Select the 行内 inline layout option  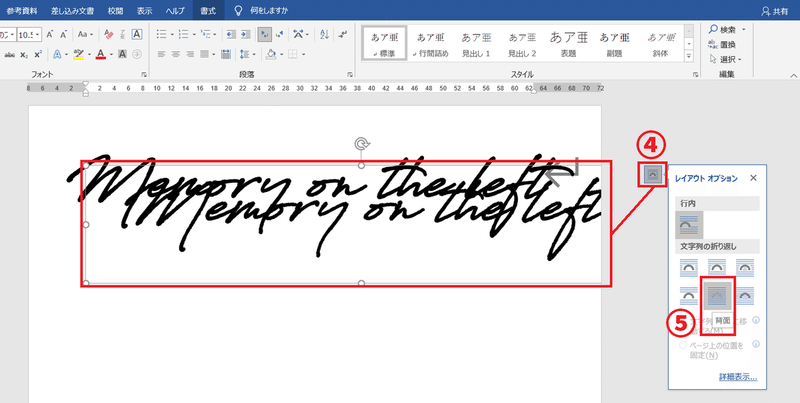pyautogui.click(x=689, y=225)
